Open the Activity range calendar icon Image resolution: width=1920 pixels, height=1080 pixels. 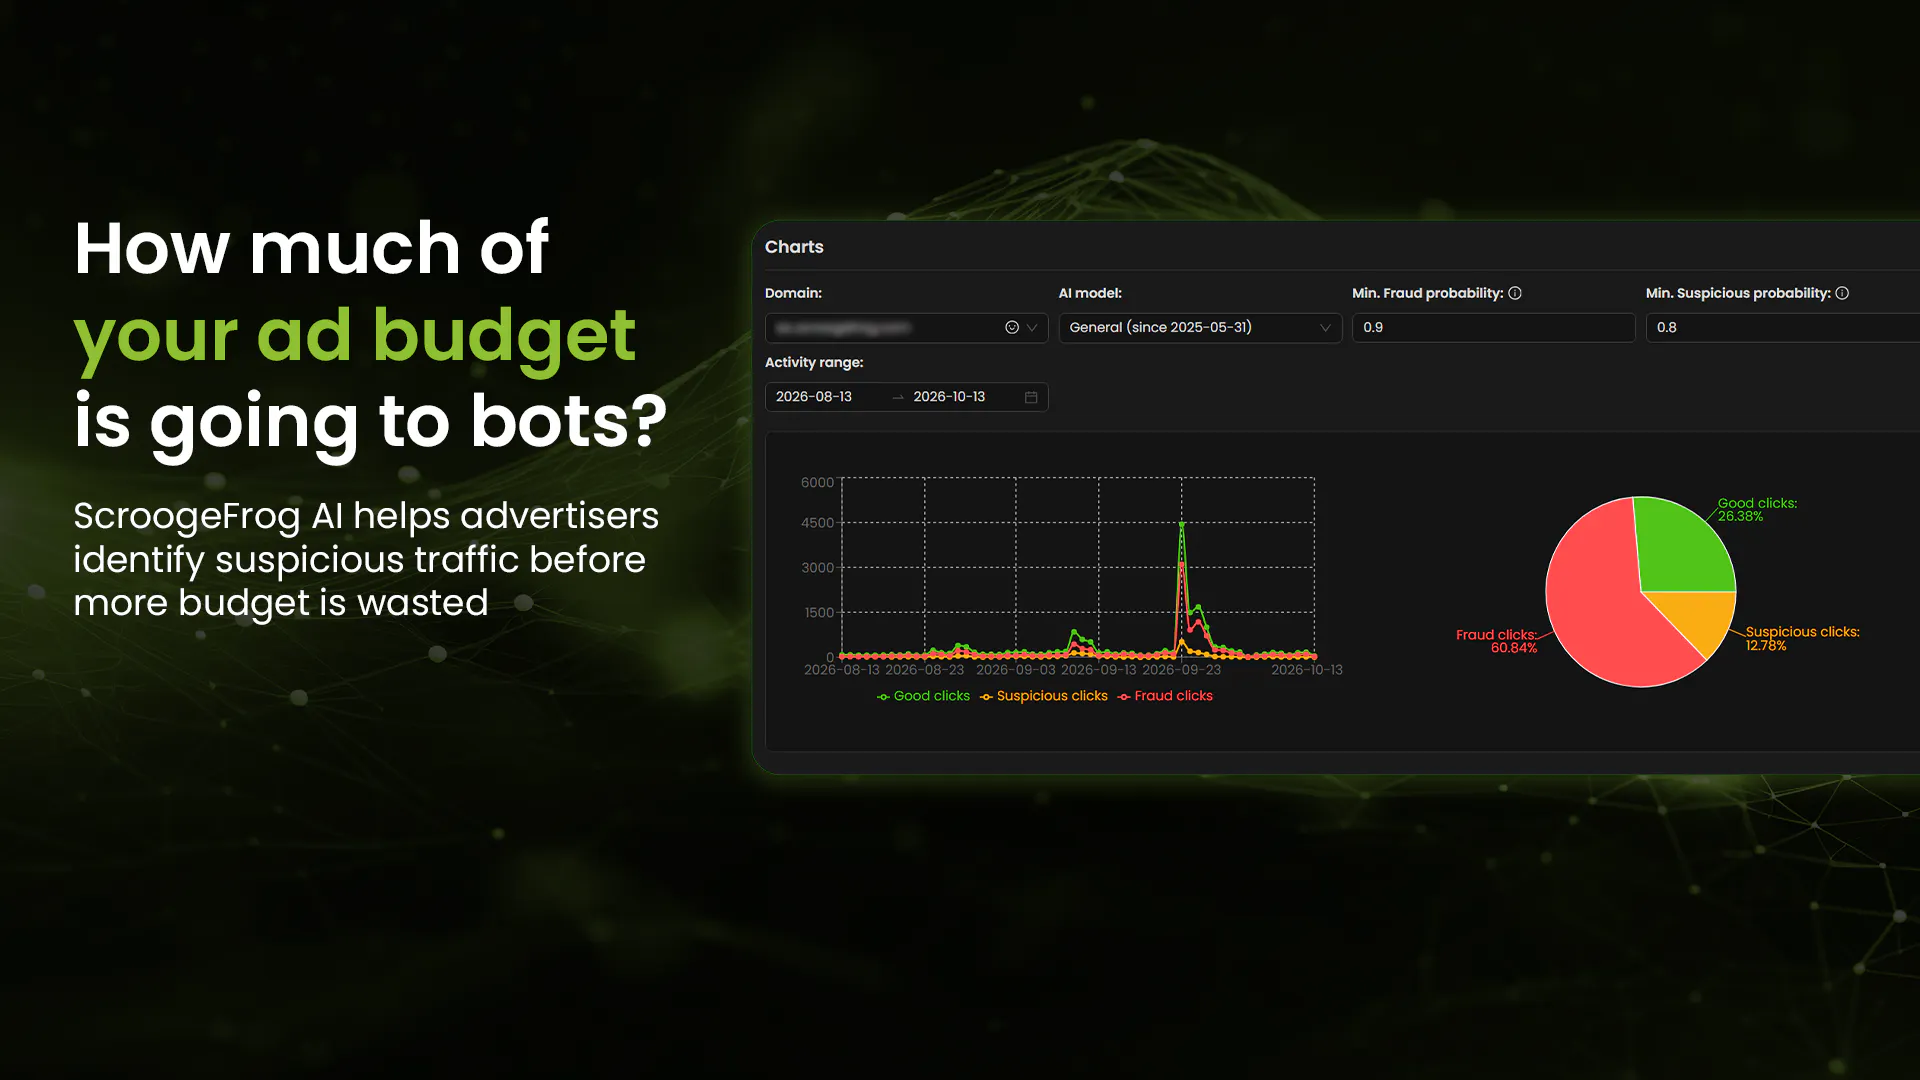(1031, 397)
